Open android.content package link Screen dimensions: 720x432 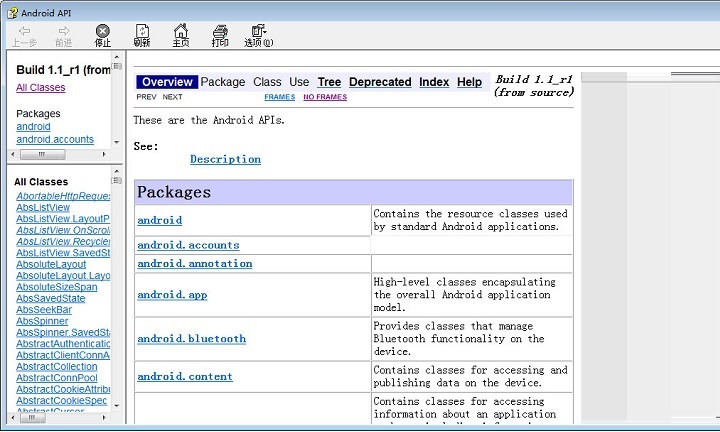(185, 376)
